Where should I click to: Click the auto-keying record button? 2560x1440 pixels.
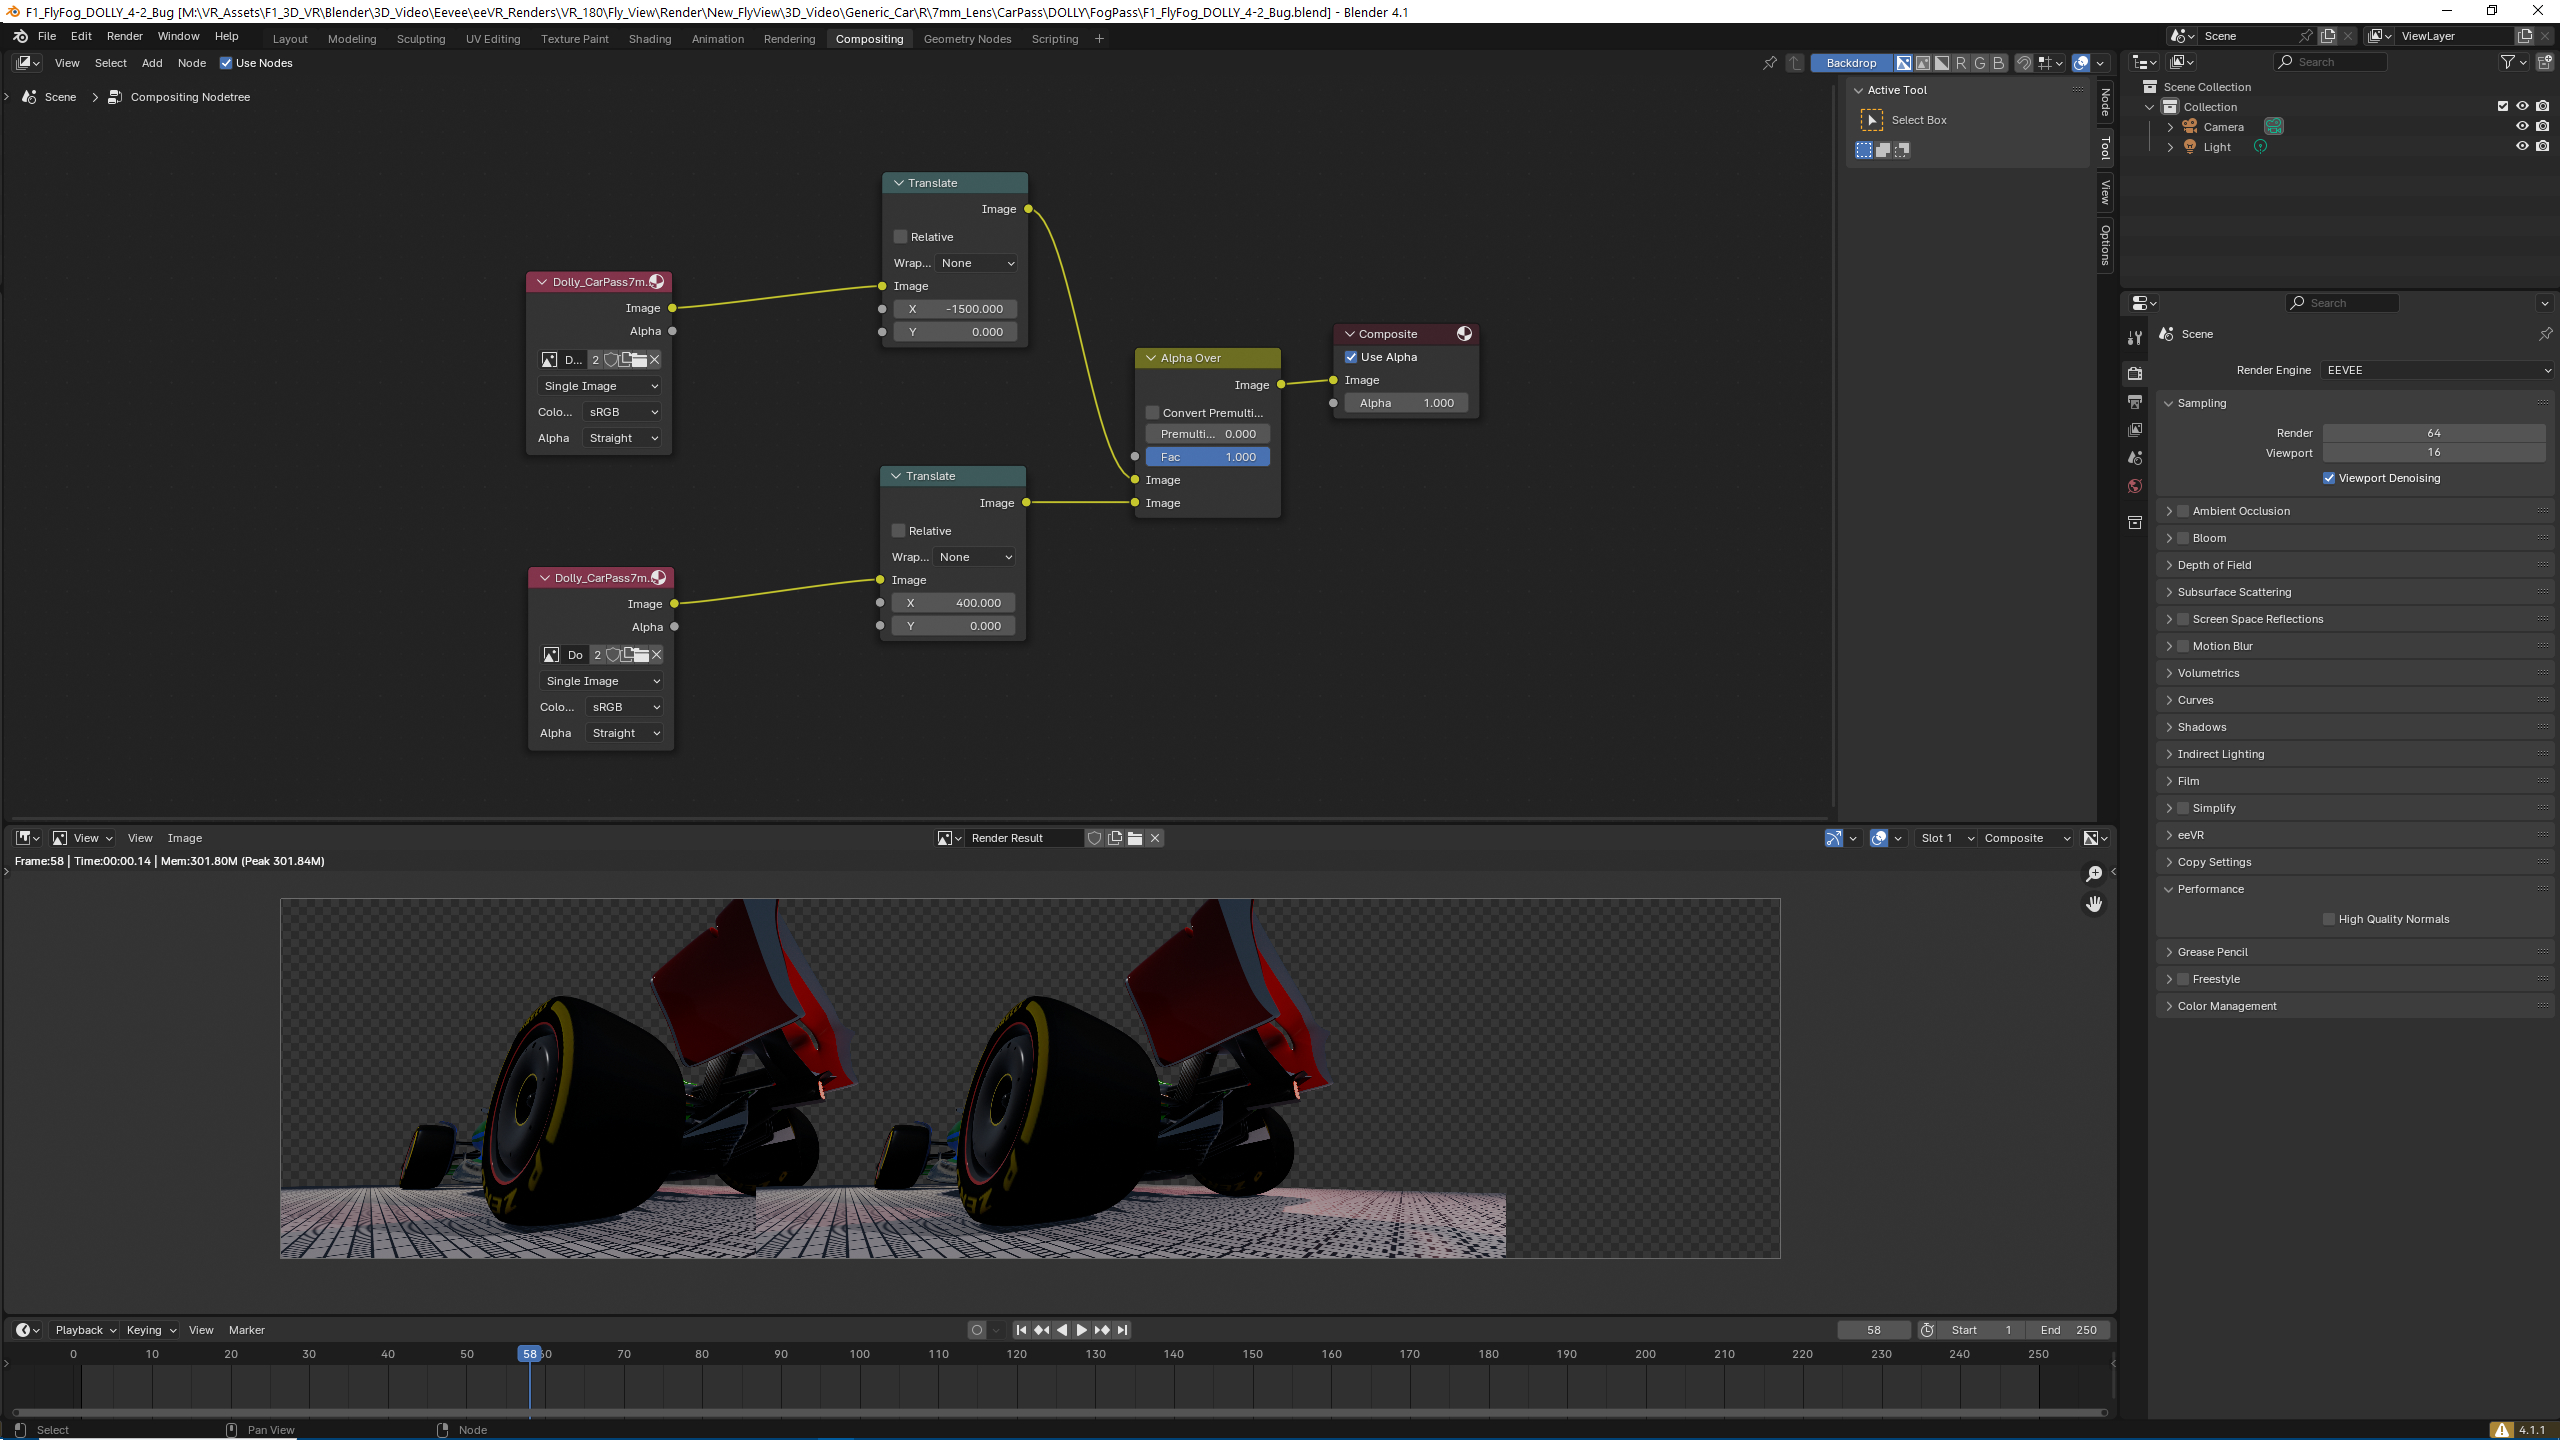977,1330
